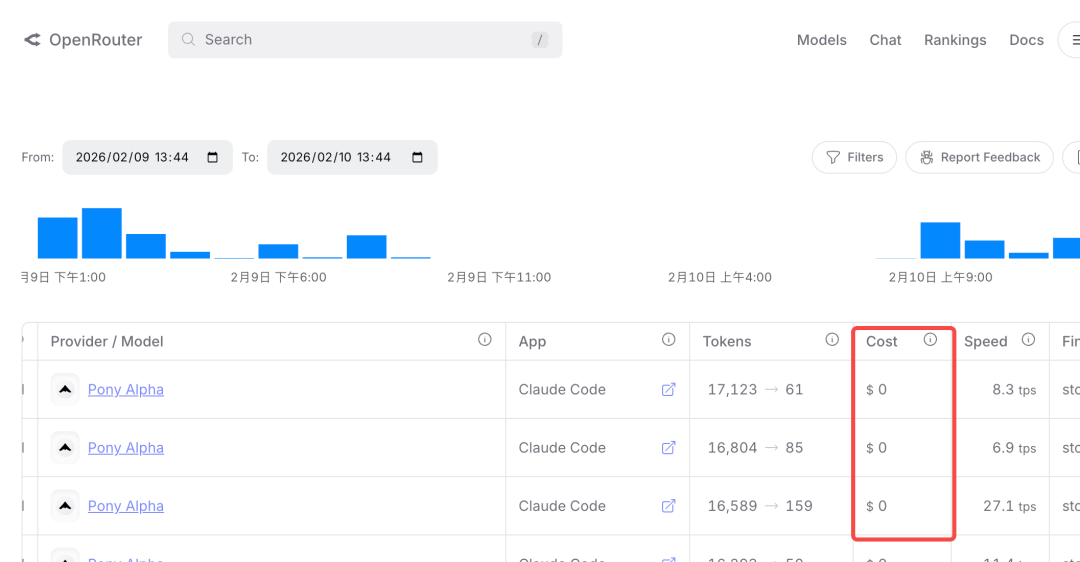Click the search magnifier icon
Viewport: 1080px width, 562px height.
pyautogui.click(x=188, y=40)
